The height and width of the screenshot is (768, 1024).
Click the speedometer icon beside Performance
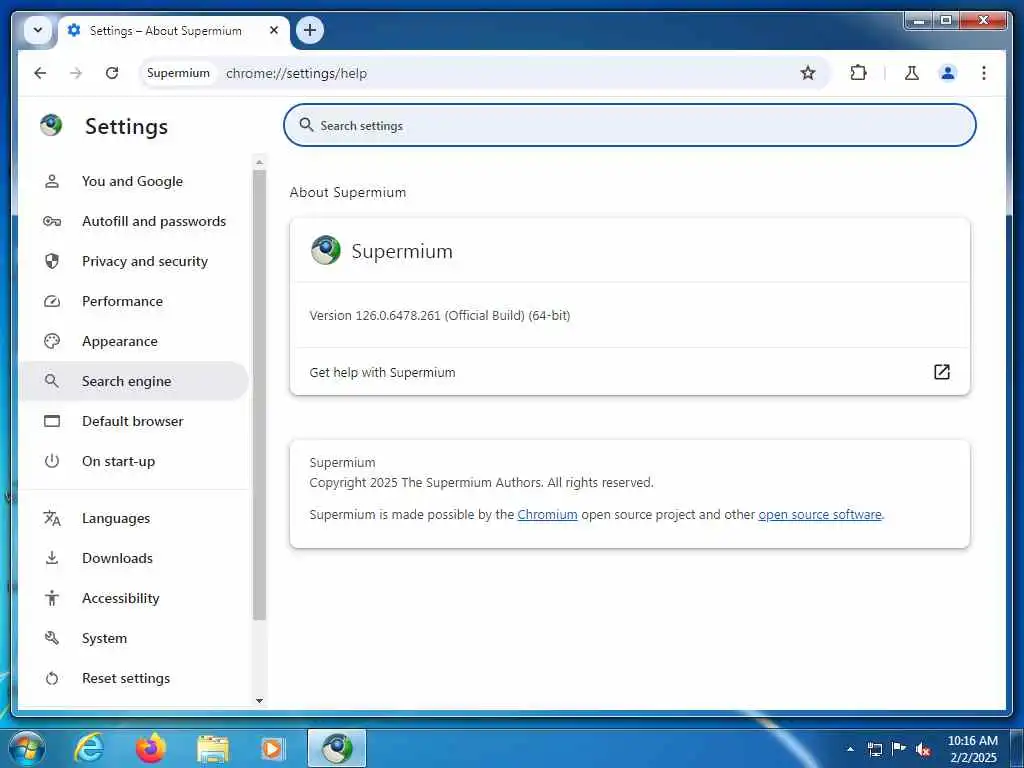(52, 301)
